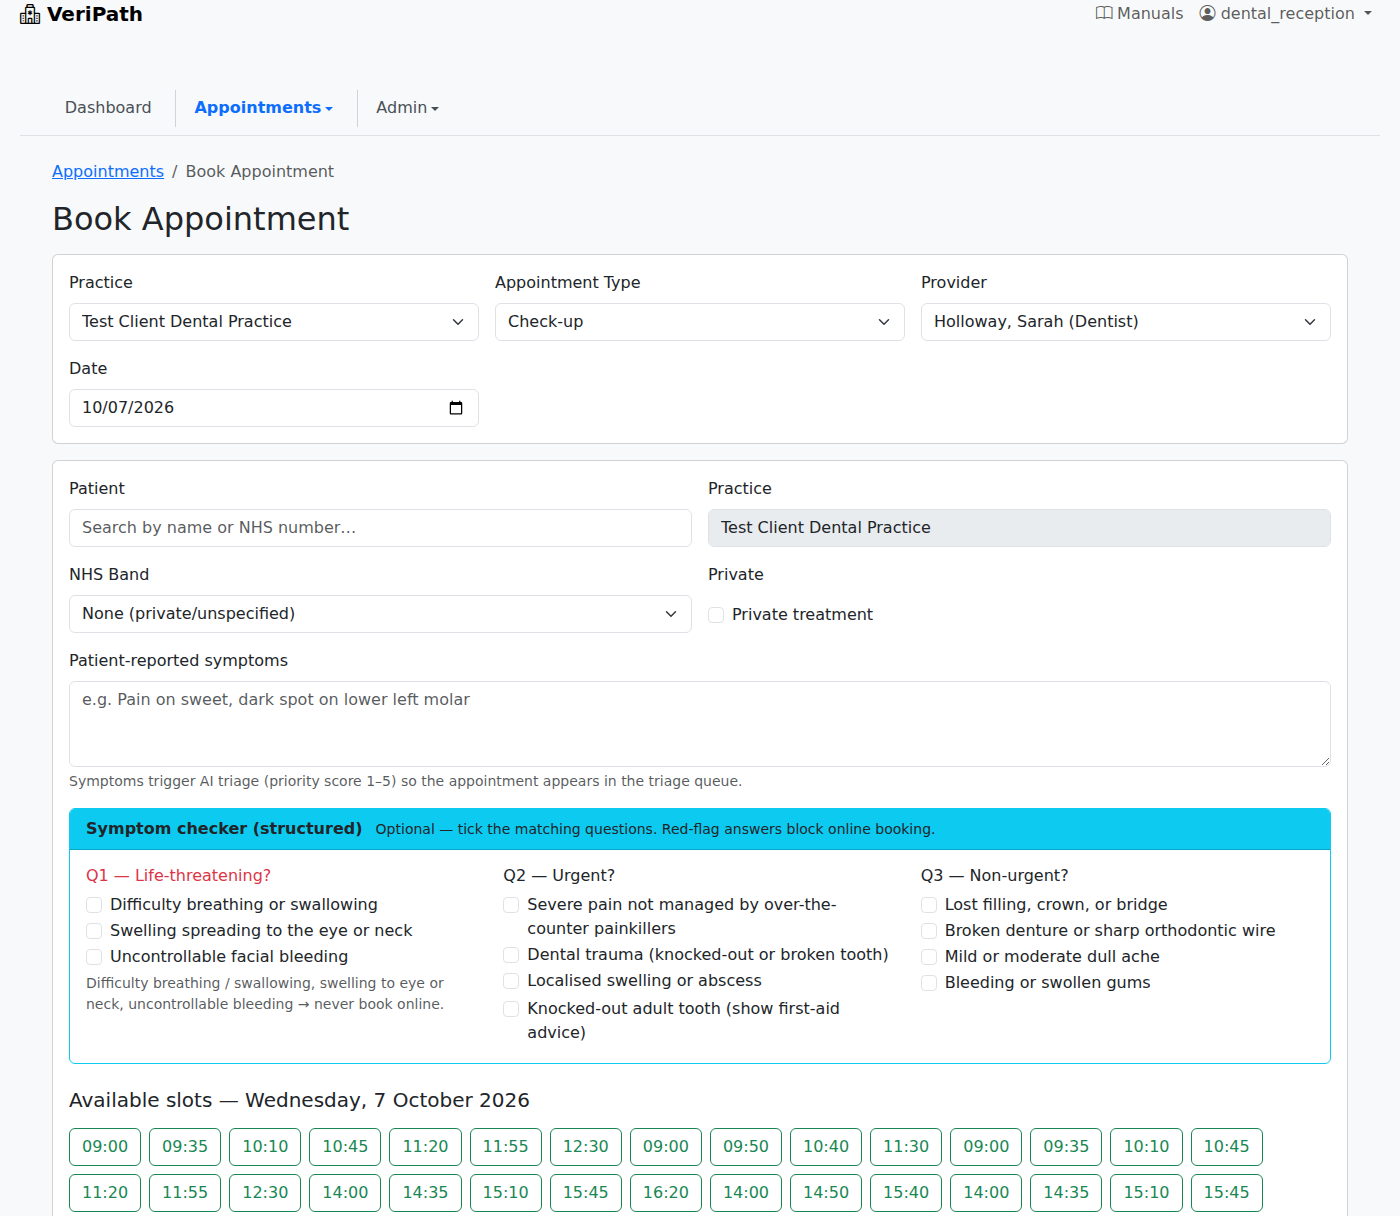This screenshot has width=1400, height=1216.
Task: Click the read-only Practice field in Patient section
Action: tap(1019, 528)
